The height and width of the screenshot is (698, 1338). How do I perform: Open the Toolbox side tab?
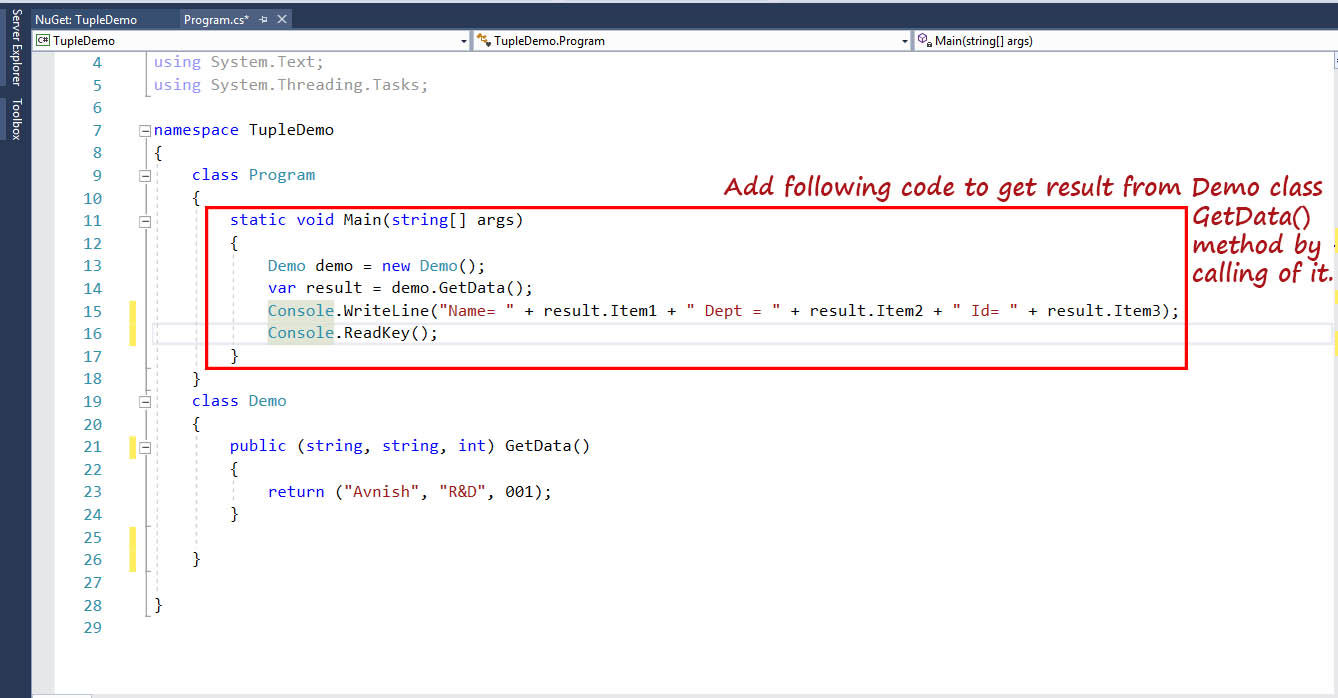[16, 119]
